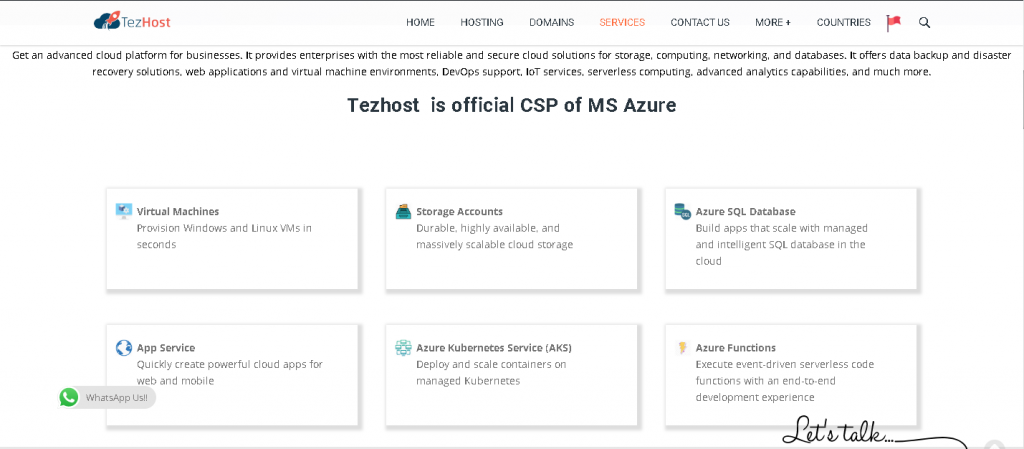Open the search magnifier icon
This screenshot has height=449, width=1024.
pos(924,22)
